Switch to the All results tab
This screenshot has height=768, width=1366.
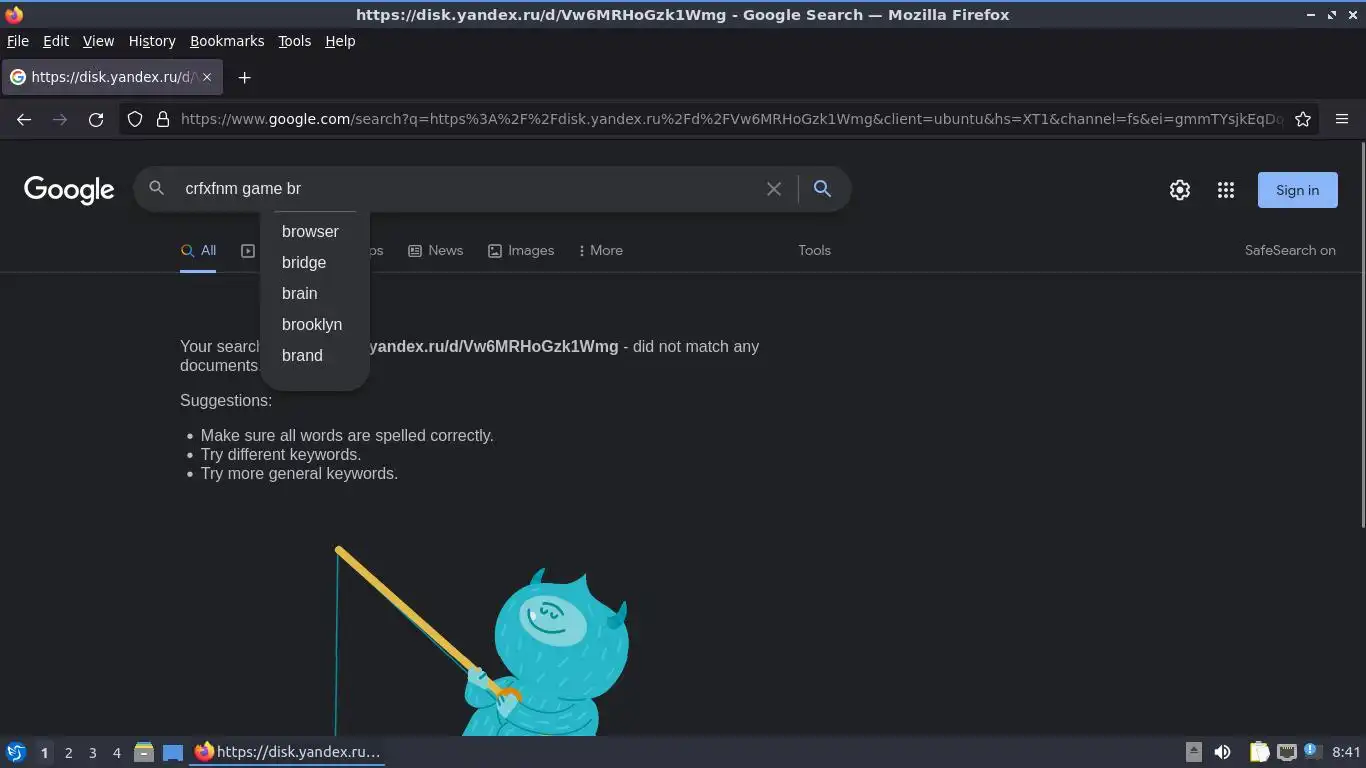click(x=198, y=251)
